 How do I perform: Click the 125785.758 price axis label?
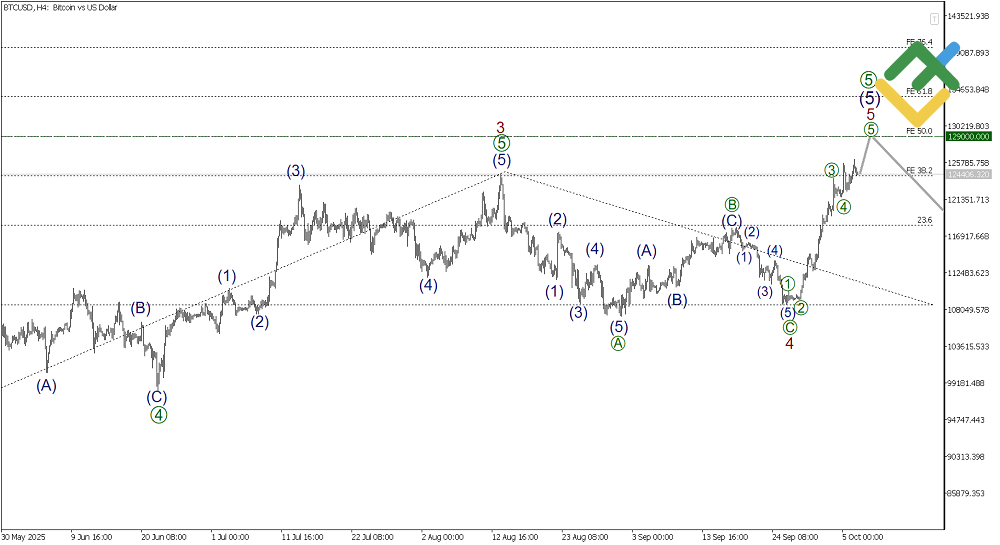pos(969,163)
